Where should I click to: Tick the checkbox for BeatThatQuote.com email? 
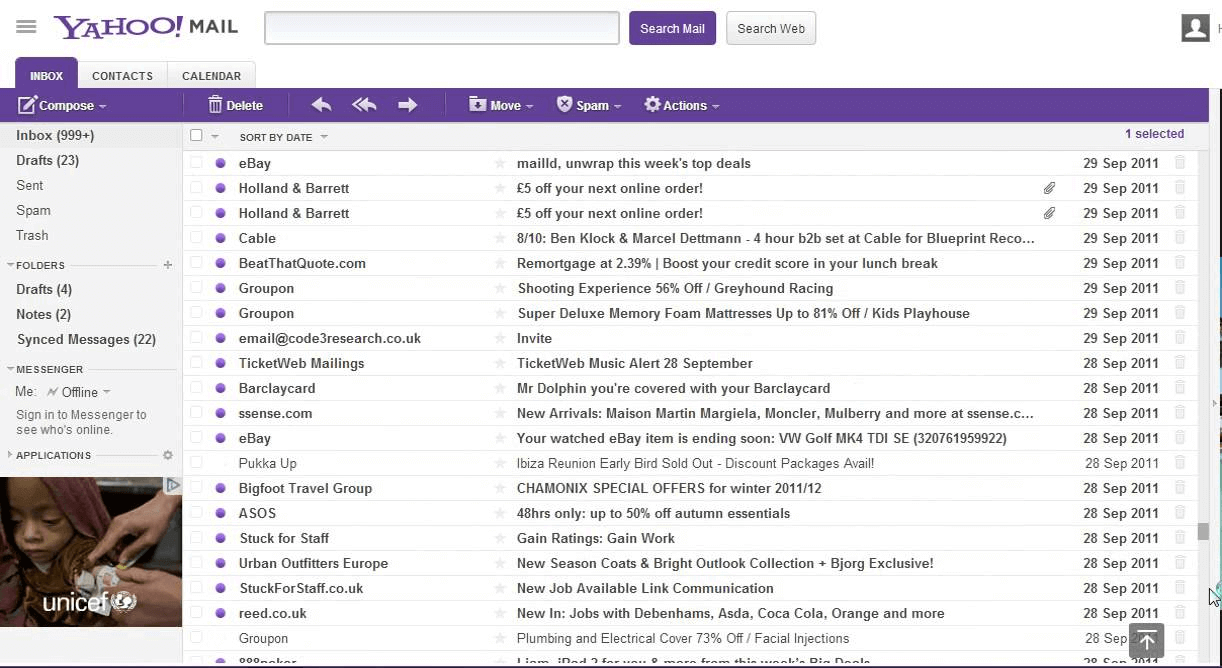(x=196, y=263)
